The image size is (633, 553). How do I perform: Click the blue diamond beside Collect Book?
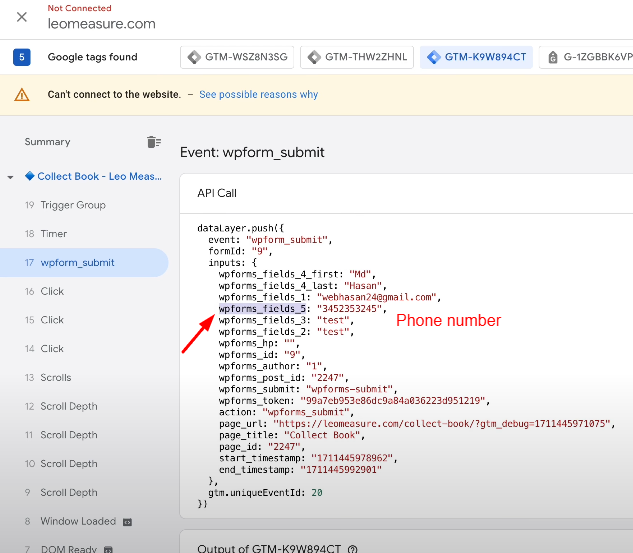(x=29, y=176)
